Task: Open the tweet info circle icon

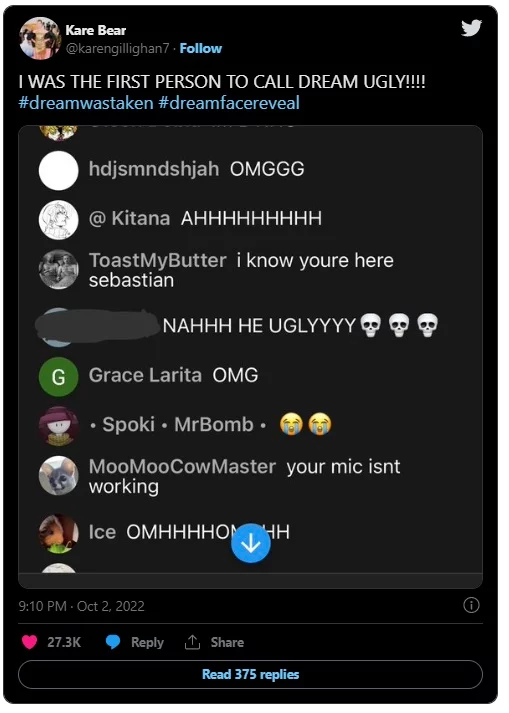Action: 471,605
